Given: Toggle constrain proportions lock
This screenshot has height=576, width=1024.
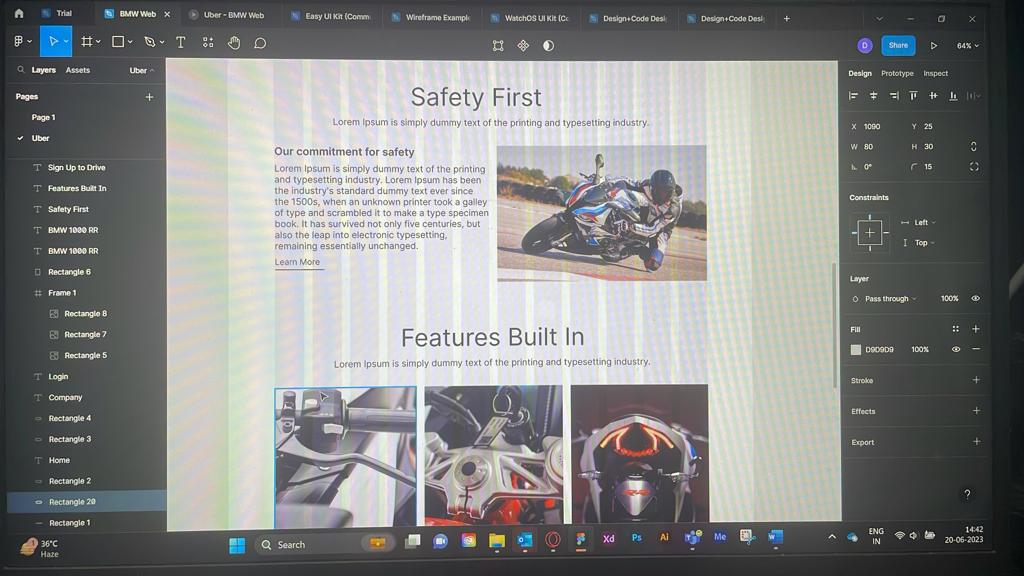Looking at the screenshot, I should point(974,146).
